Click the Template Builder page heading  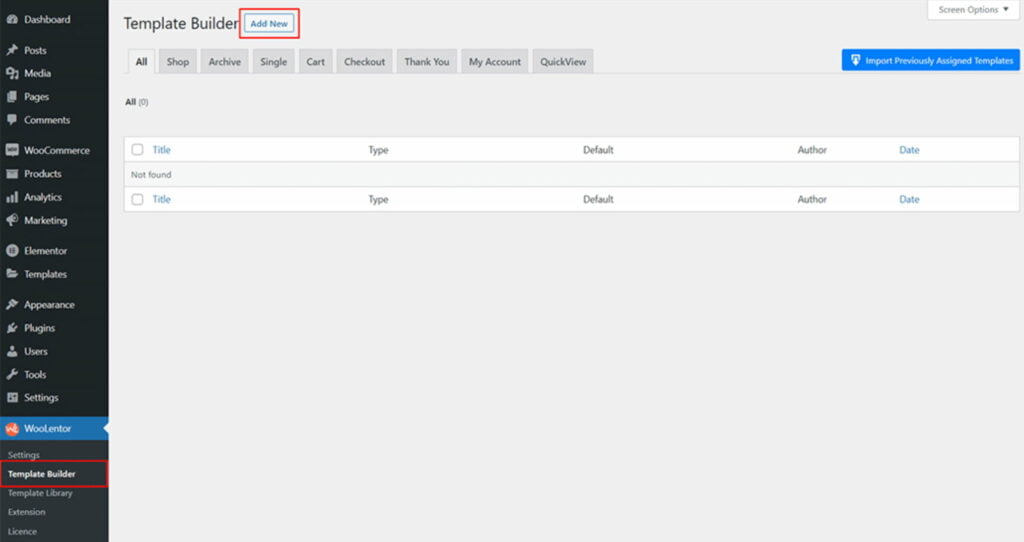tap(181, 24)
